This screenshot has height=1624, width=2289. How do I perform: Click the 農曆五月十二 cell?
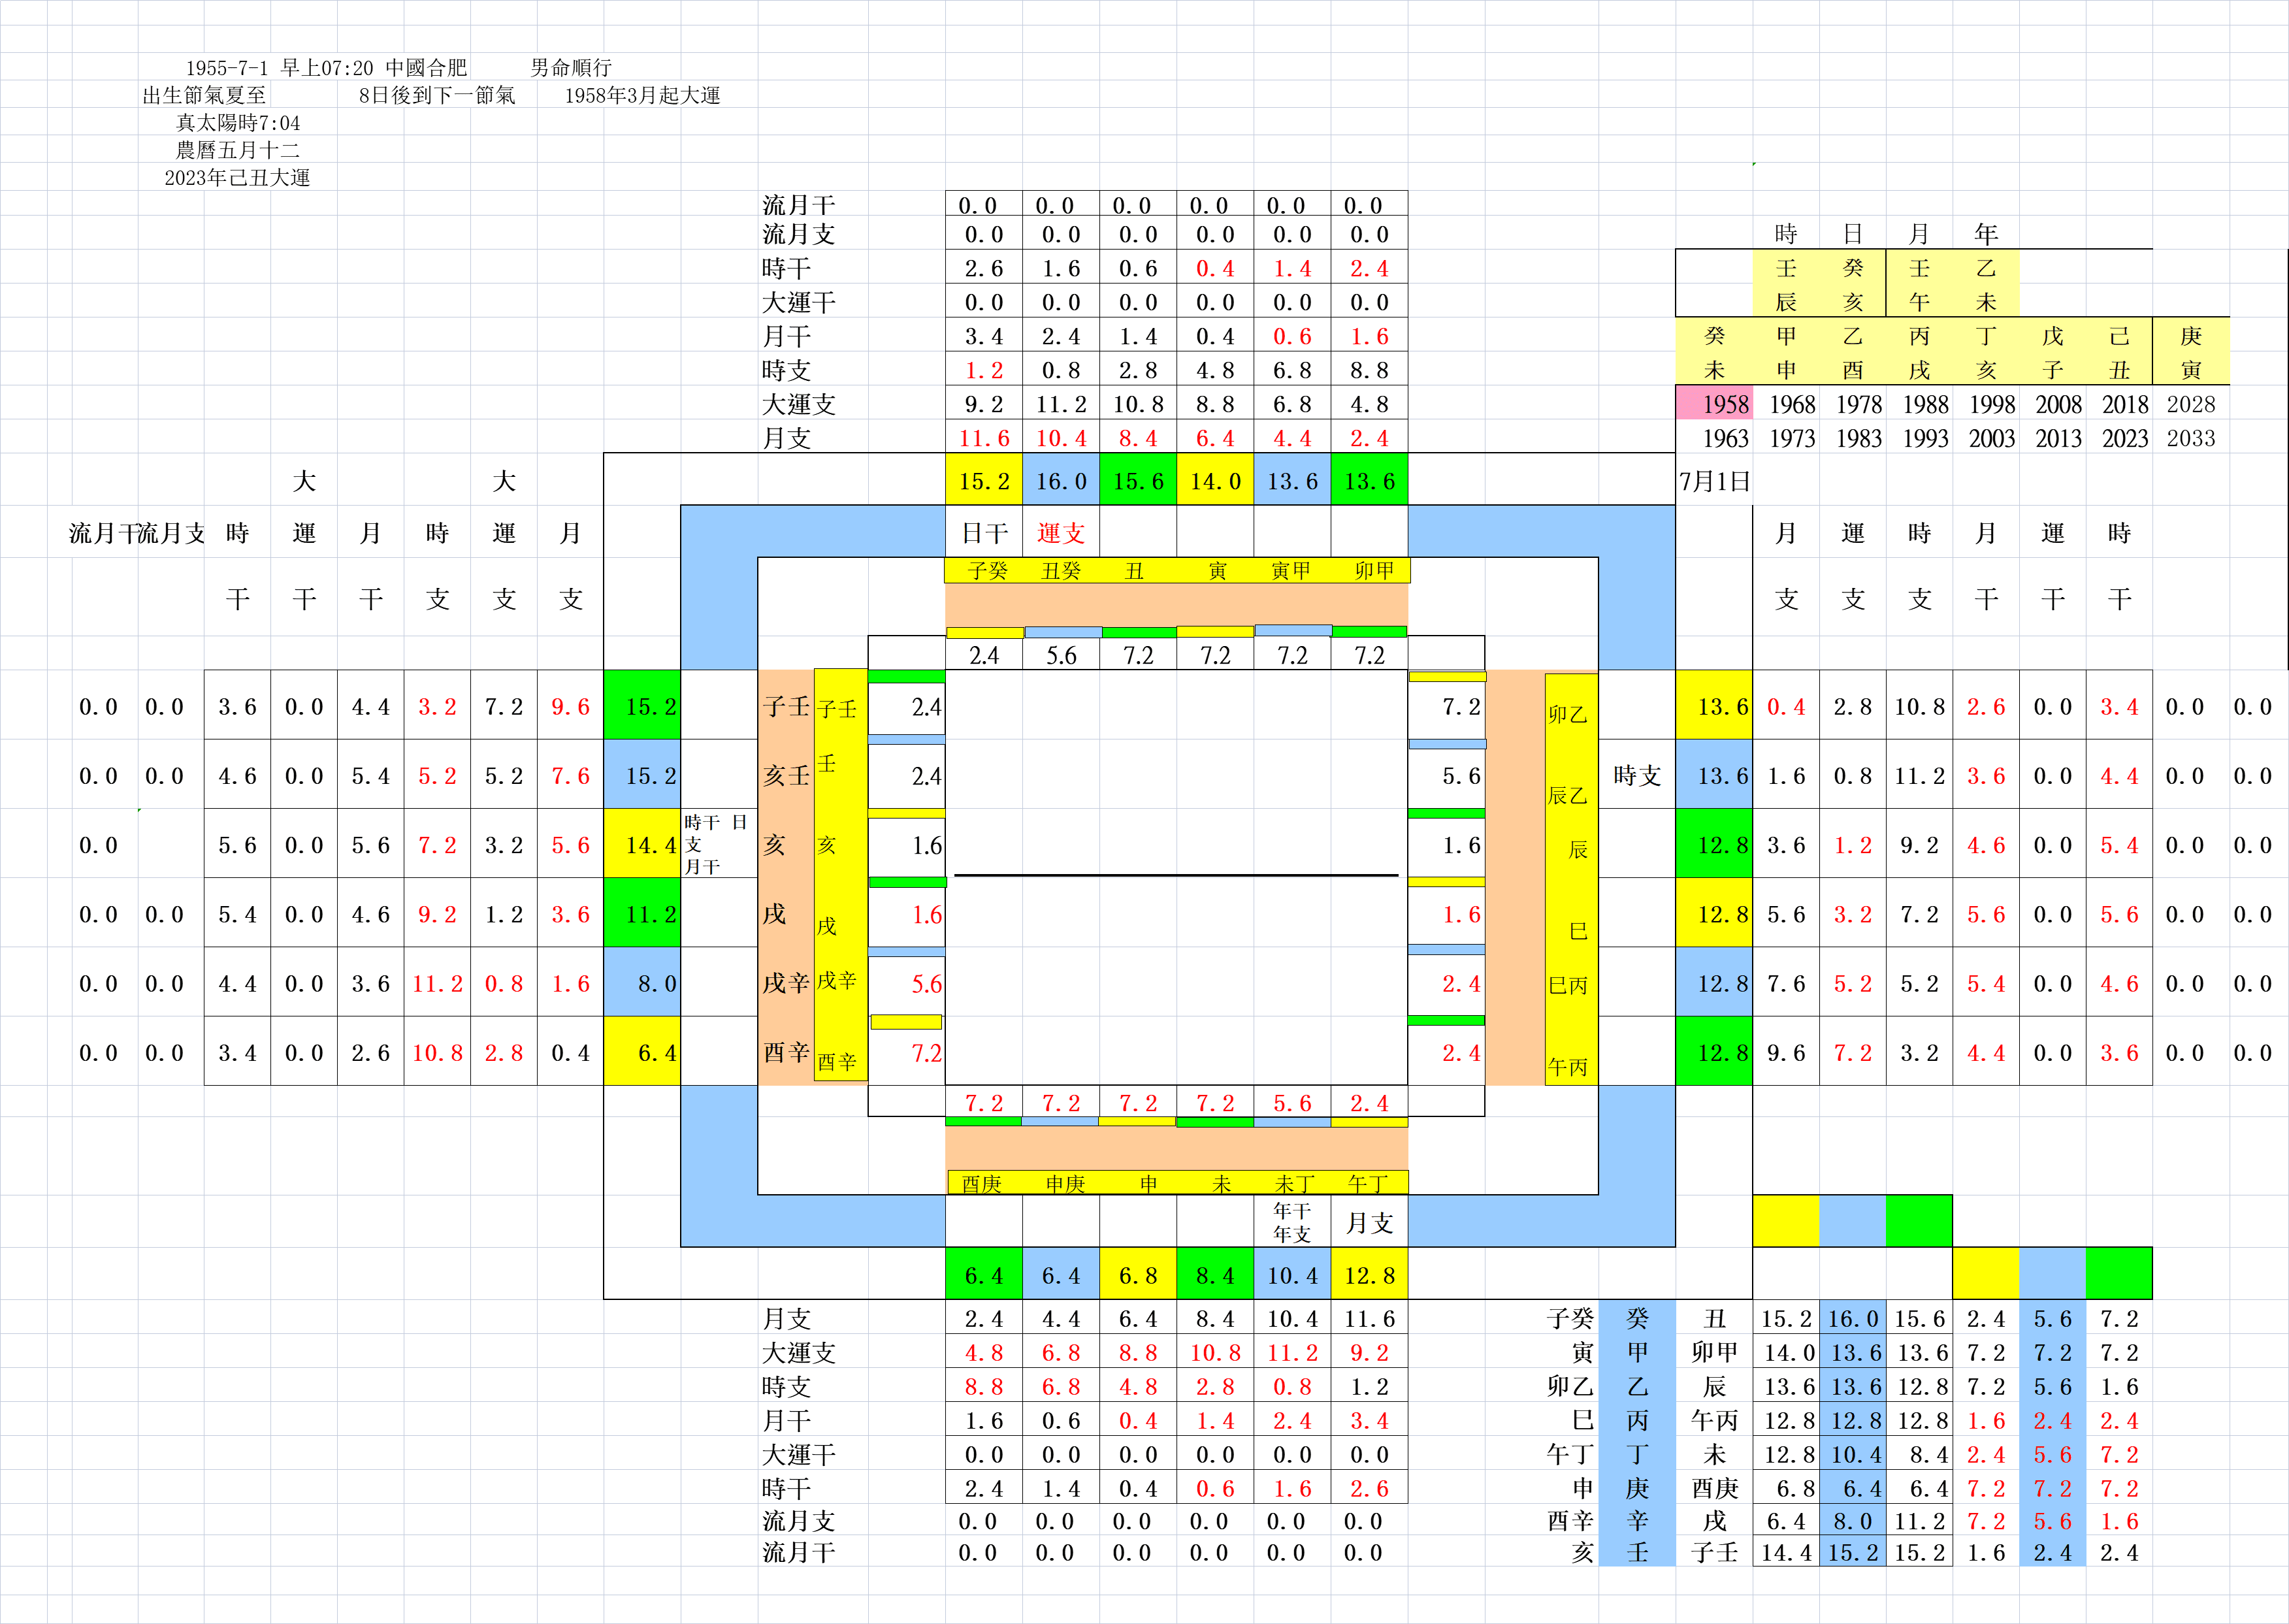point(238,150)
